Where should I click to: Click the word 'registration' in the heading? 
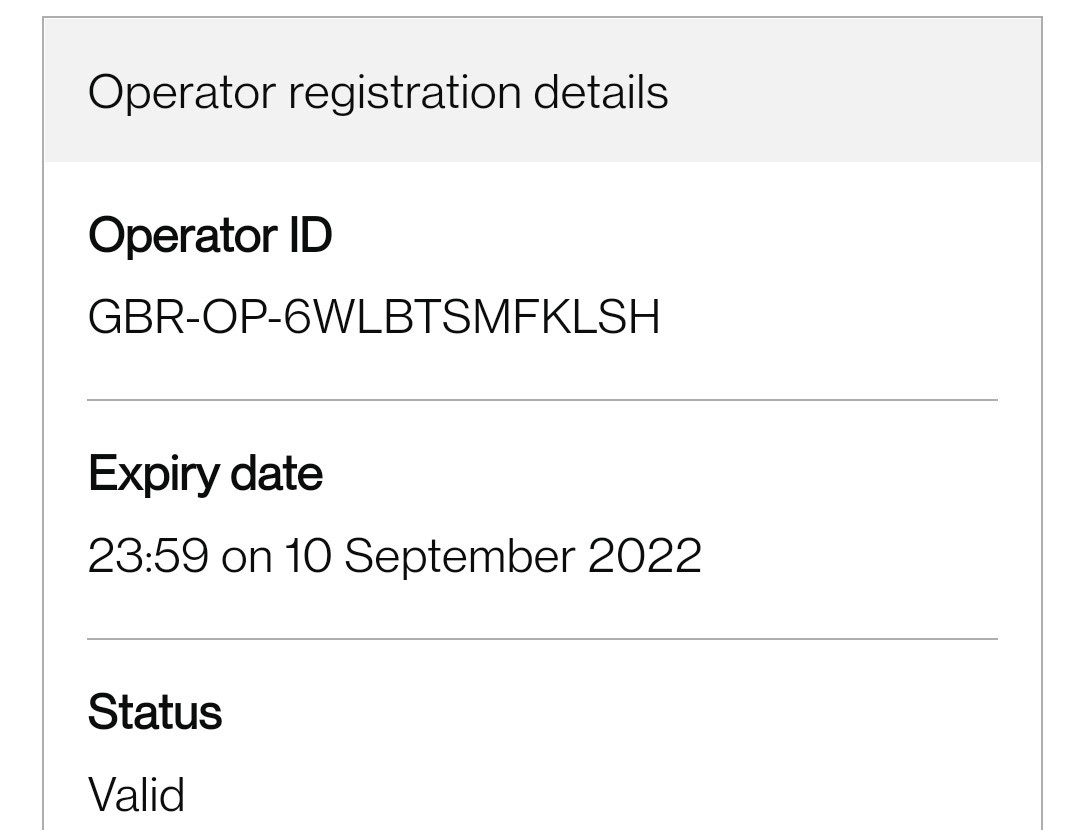click(405, 94)
